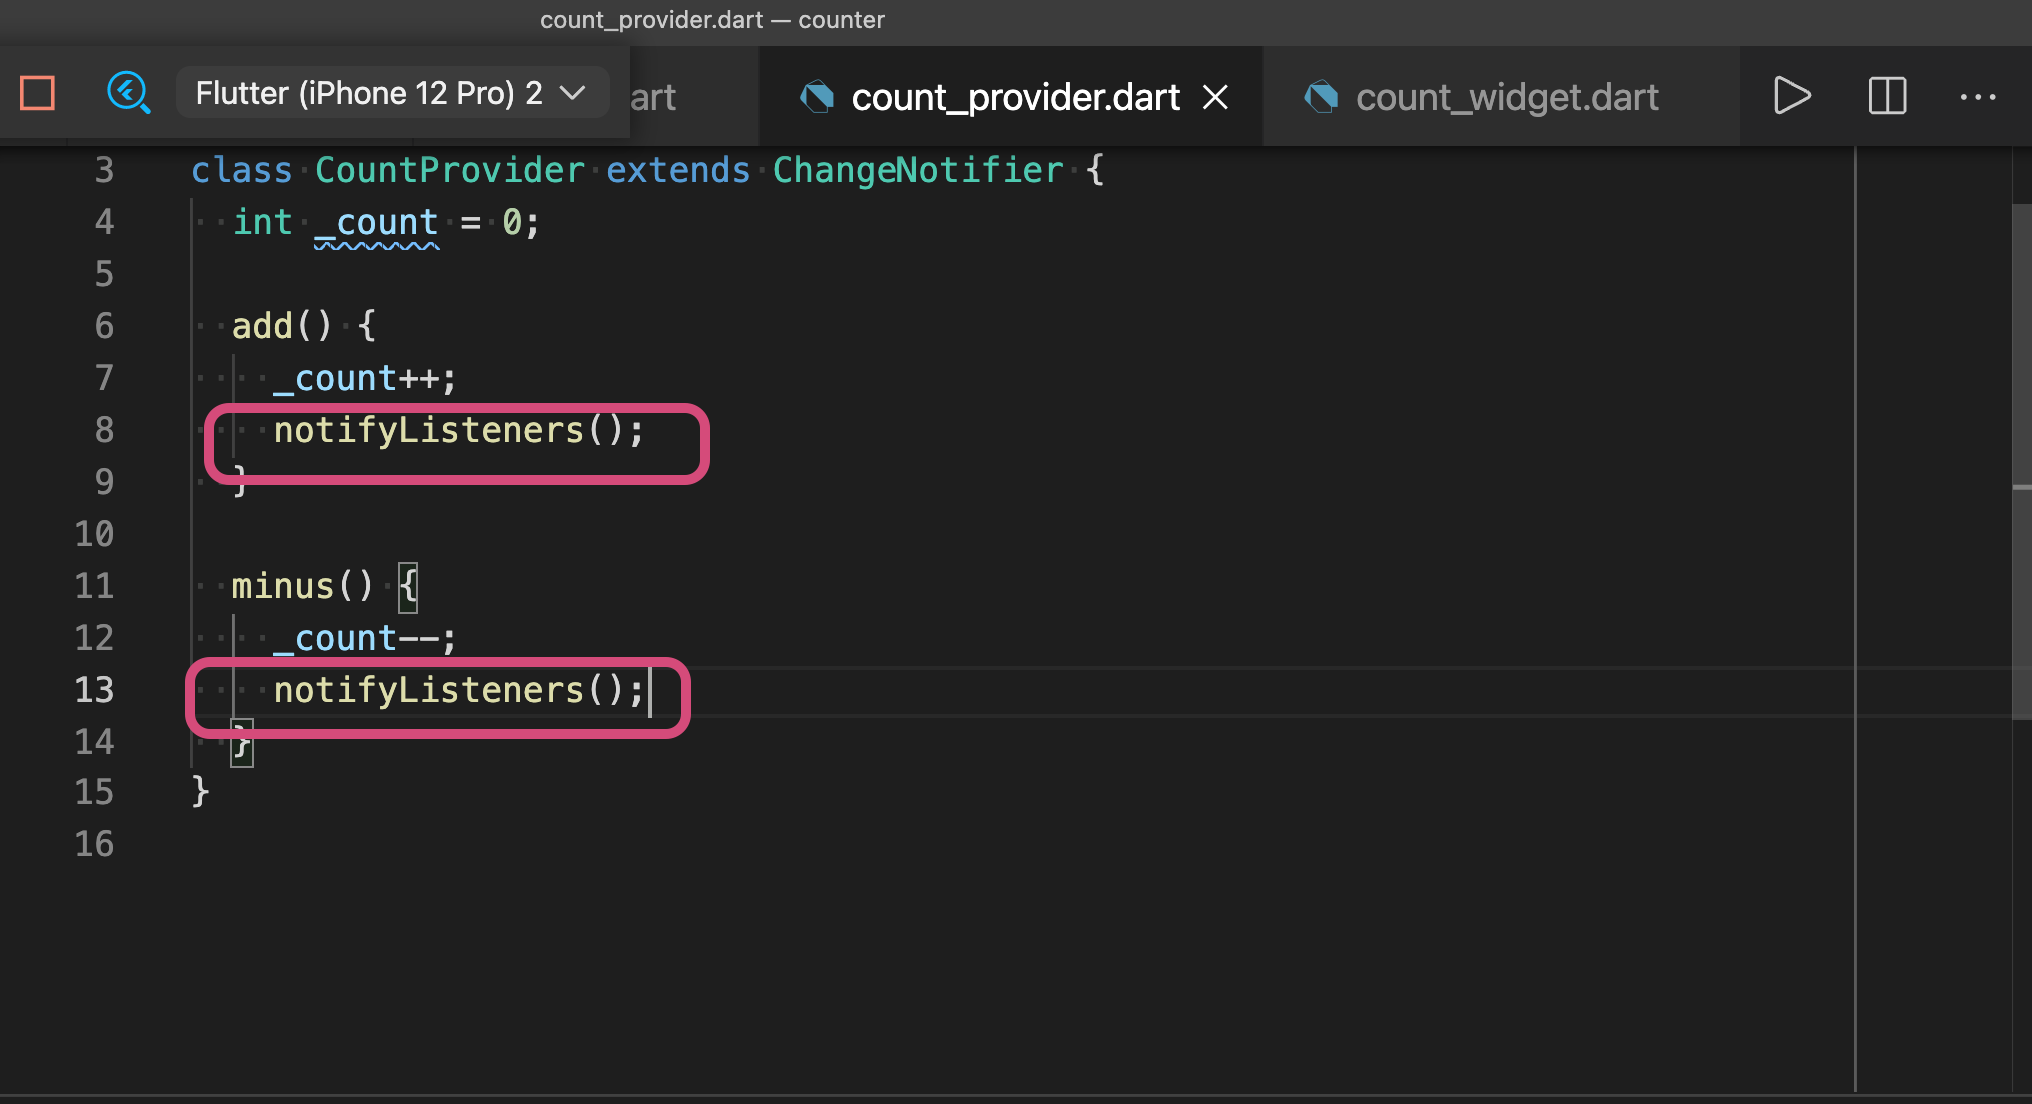The image size is (2032, 1104).
Task: Switch to the count_widget.dart tab
Action: tap(1506, 97)
